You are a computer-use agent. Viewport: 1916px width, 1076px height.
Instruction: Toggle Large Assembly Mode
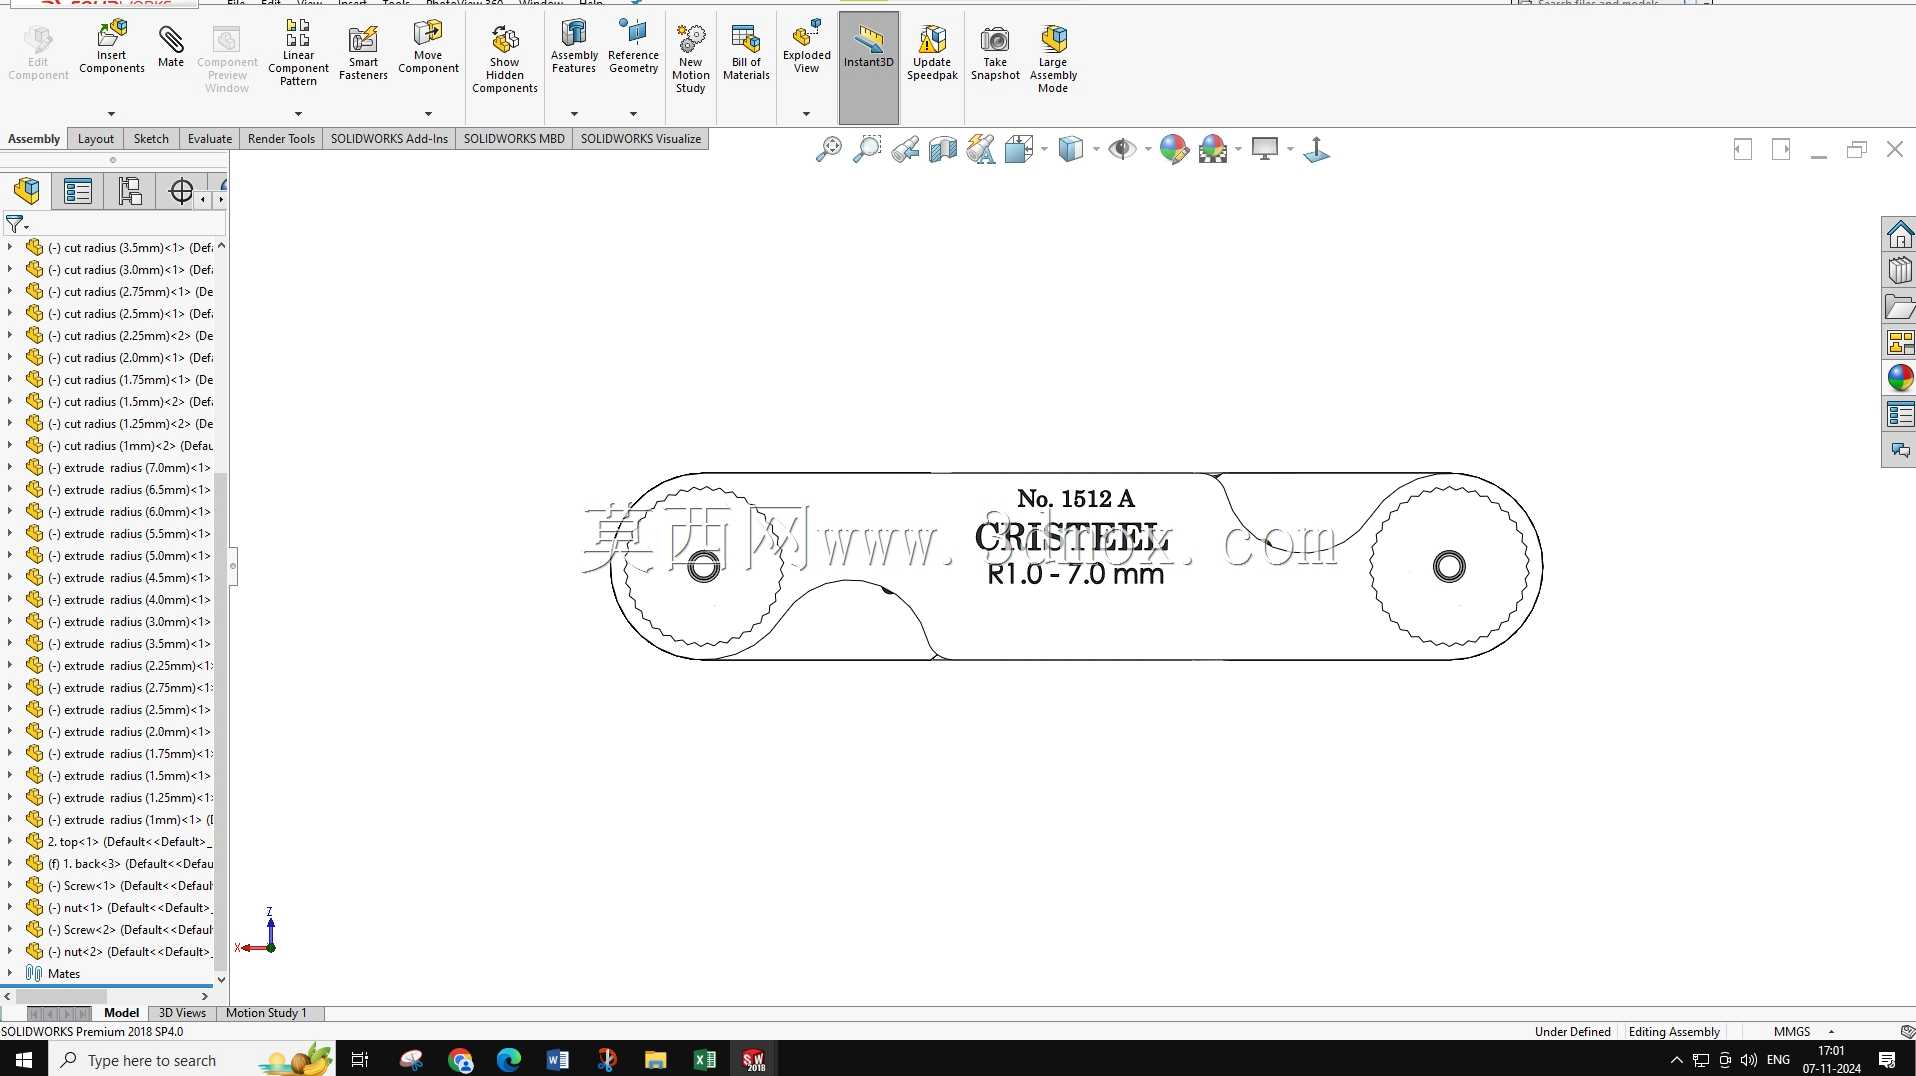point(1053,59)
